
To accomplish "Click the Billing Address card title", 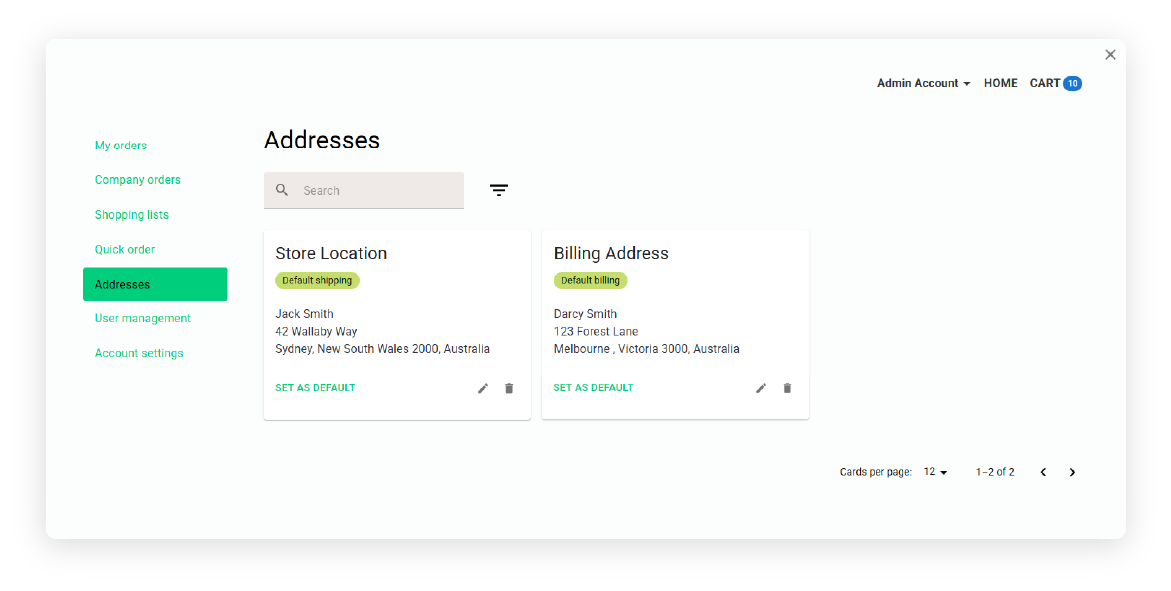I will [611, 253].
